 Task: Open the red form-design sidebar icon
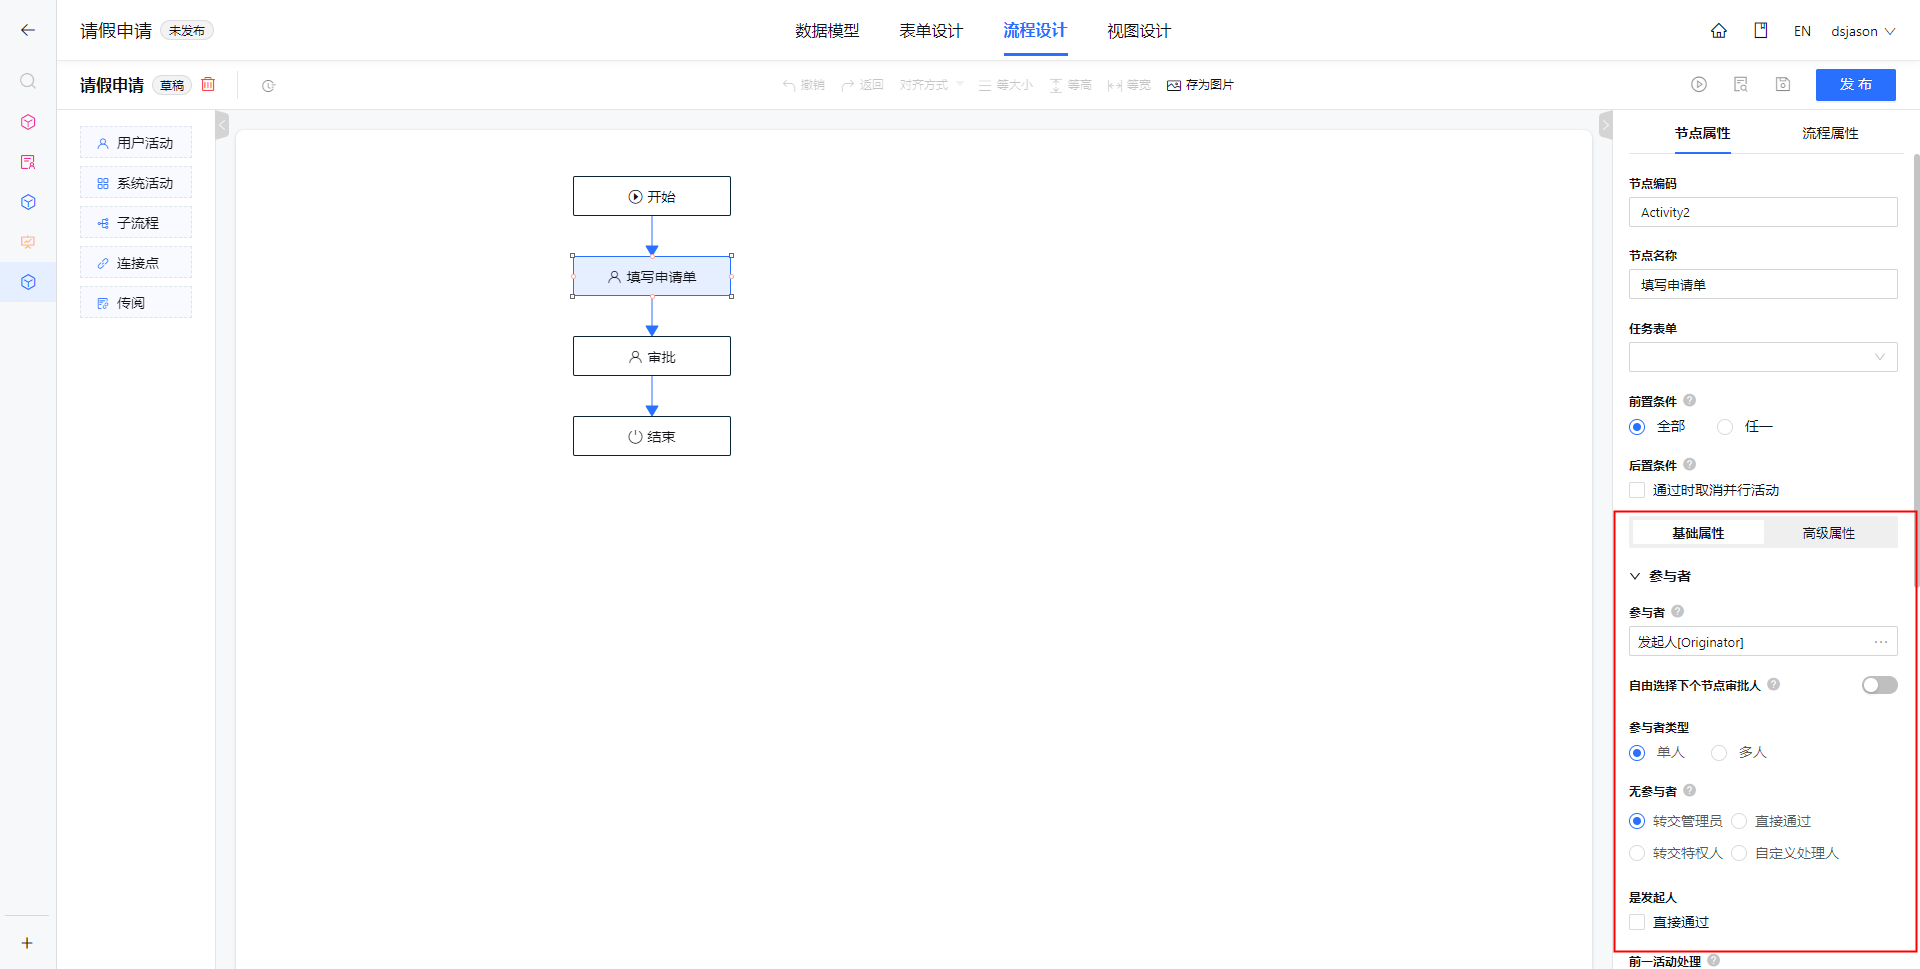[x=28, y=162]
